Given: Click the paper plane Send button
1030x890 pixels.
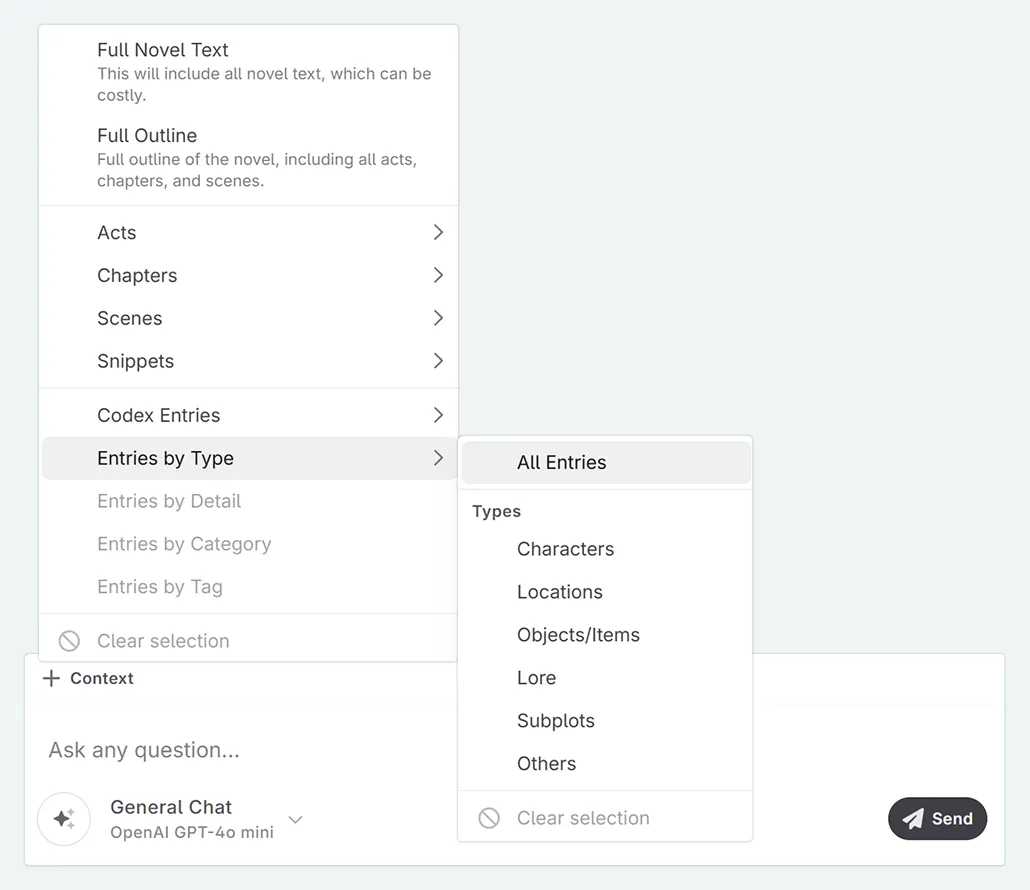Looking at the screenshot, I should (937, 819).
